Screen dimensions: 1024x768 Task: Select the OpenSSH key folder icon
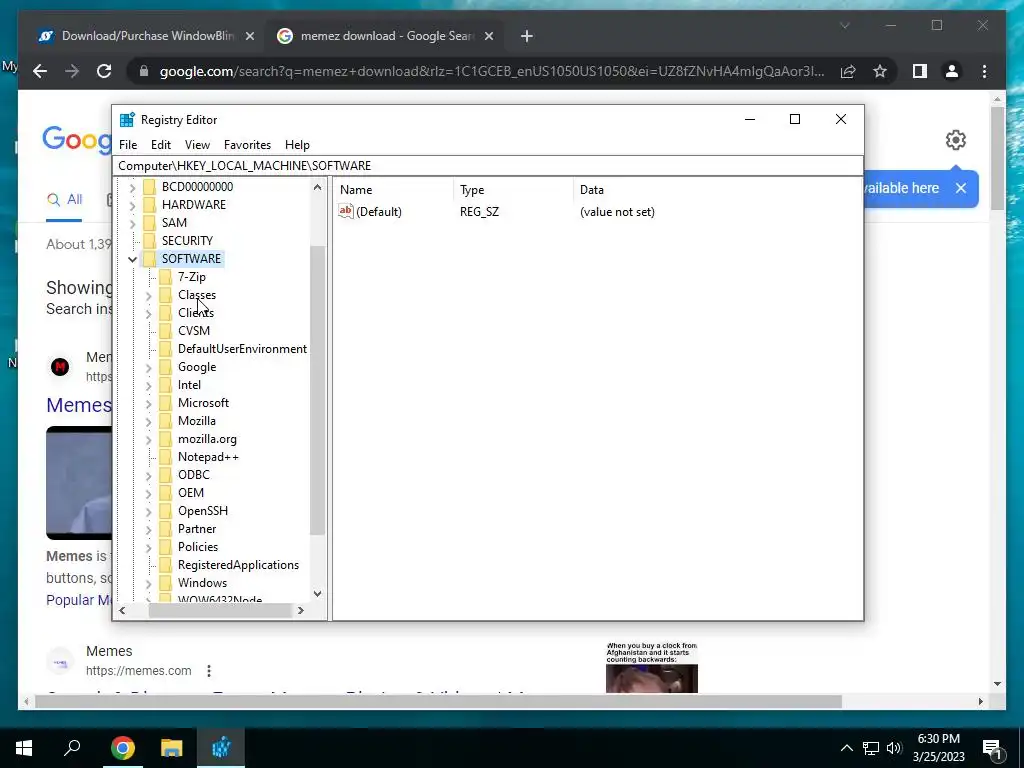(166, 511)
